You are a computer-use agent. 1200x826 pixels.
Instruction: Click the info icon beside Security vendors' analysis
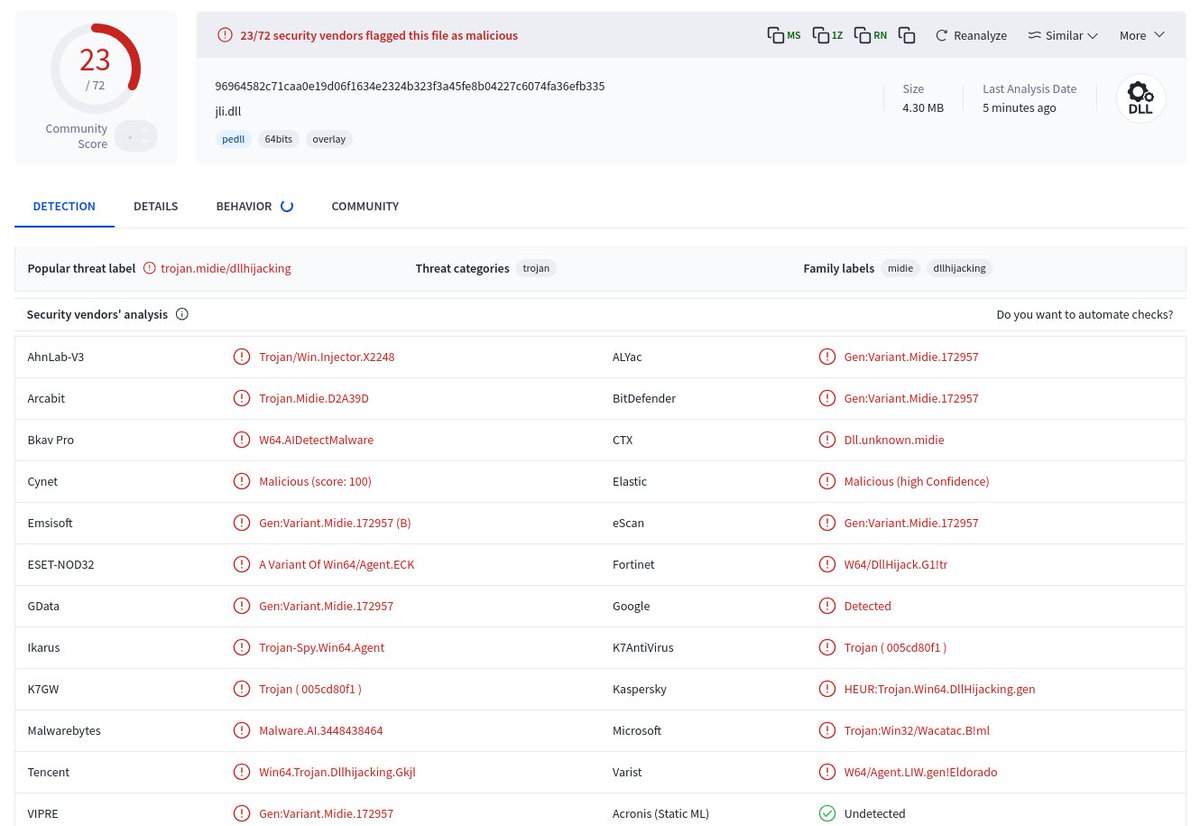(181, 313)
